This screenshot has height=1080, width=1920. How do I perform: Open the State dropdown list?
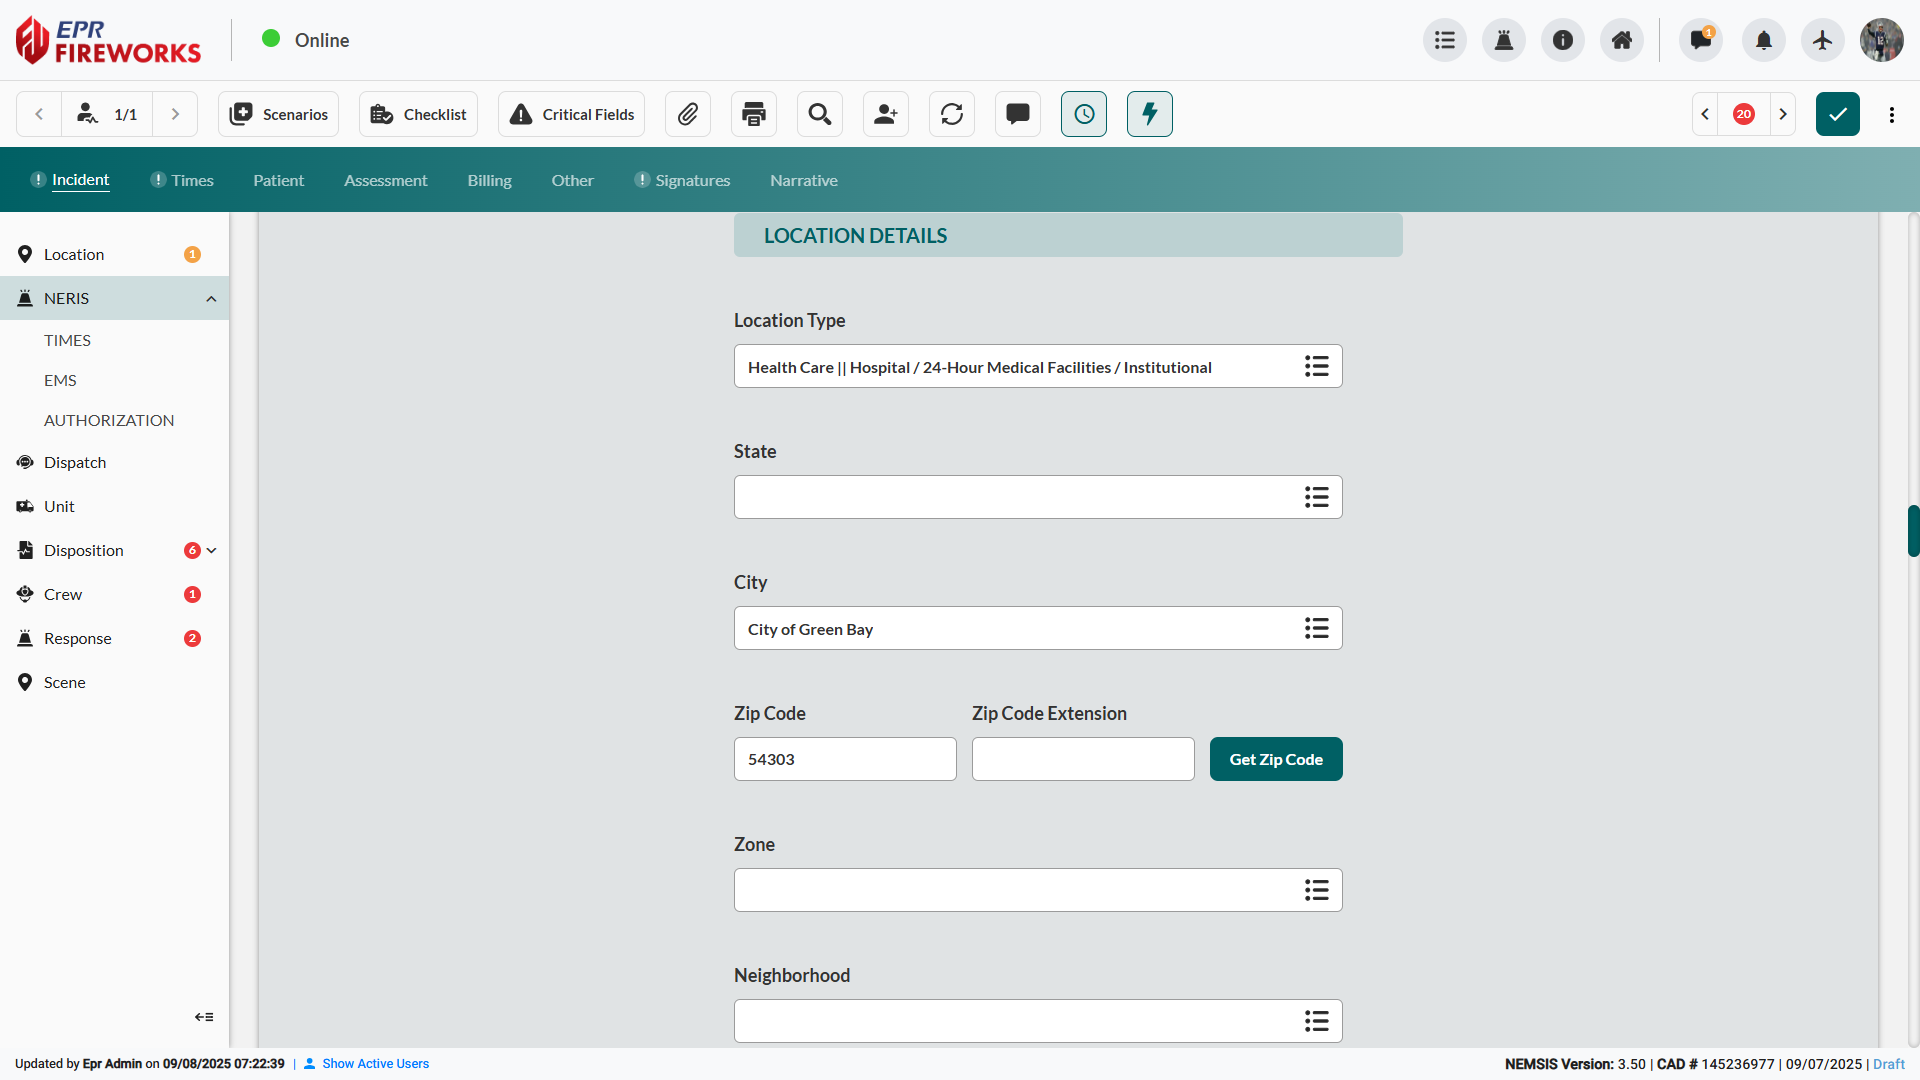[x=1316, y=497]
